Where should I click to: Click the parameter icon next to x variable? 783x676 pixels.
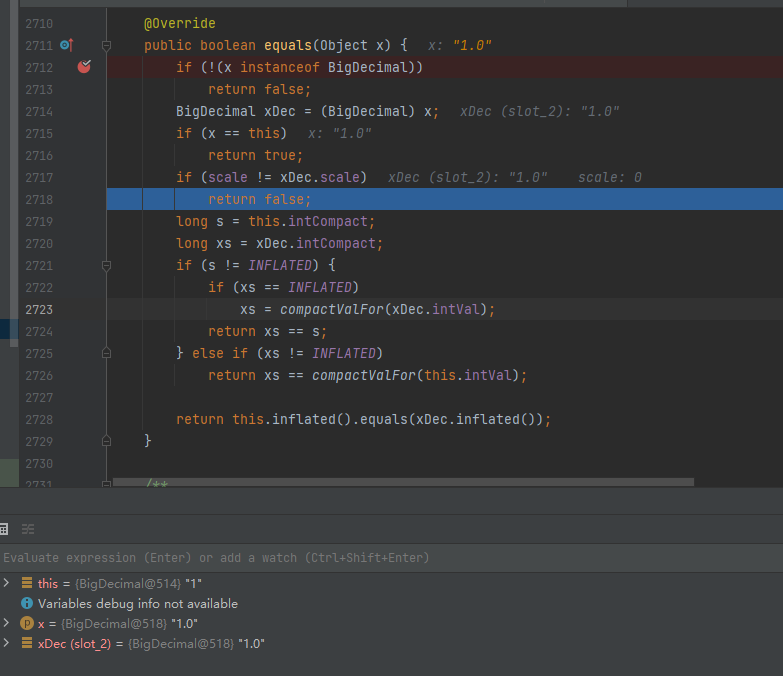[x=27, y=623]
